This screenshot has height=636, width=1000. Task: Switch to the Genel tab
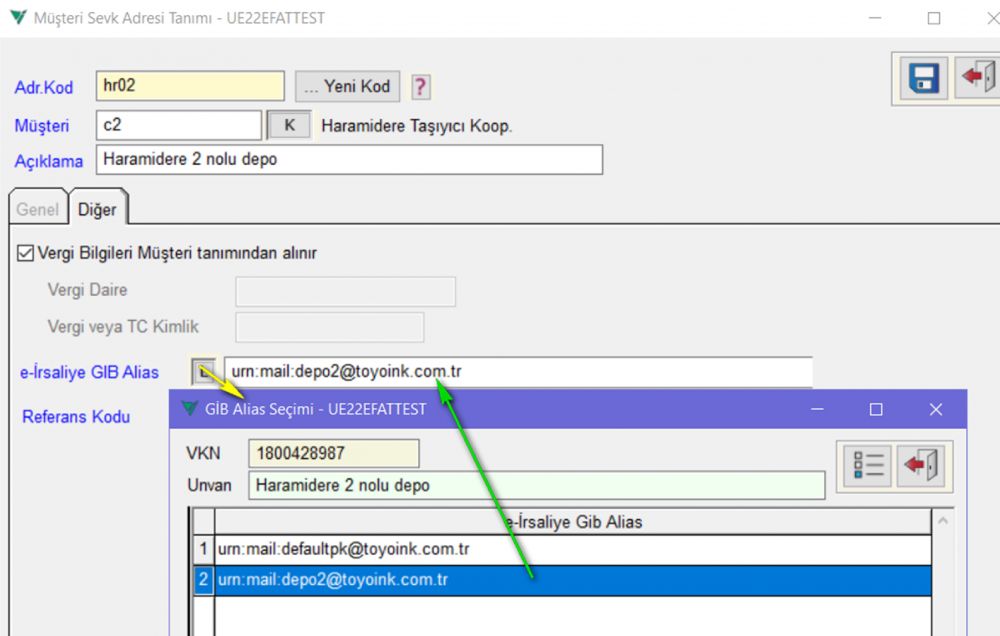tap(37, 210)
